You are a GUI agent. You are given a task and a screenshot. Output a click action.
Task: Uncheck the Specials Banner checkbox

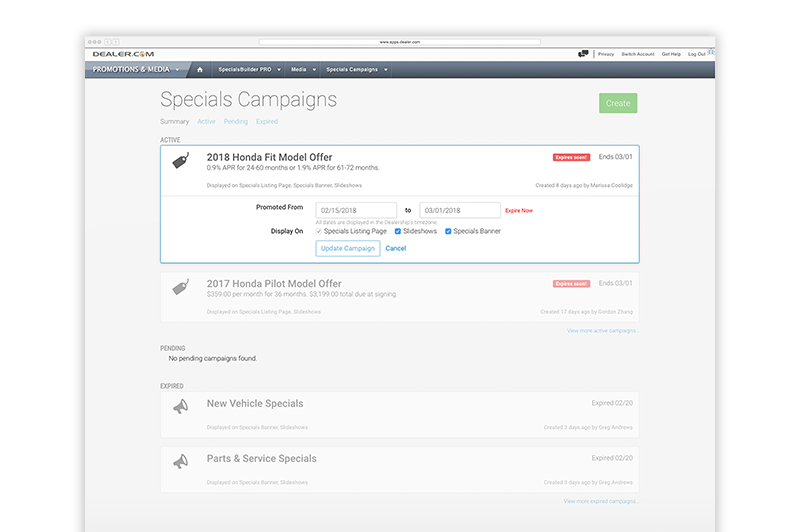click(448, 232)
